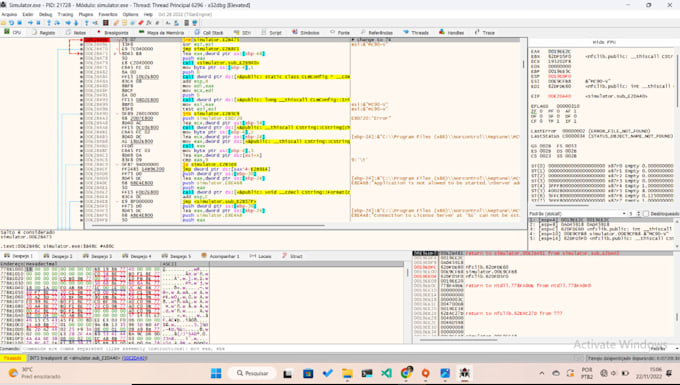Select the Despejo 4 dump tab
The width and height of the screenshot is (680, 385).
137,256
